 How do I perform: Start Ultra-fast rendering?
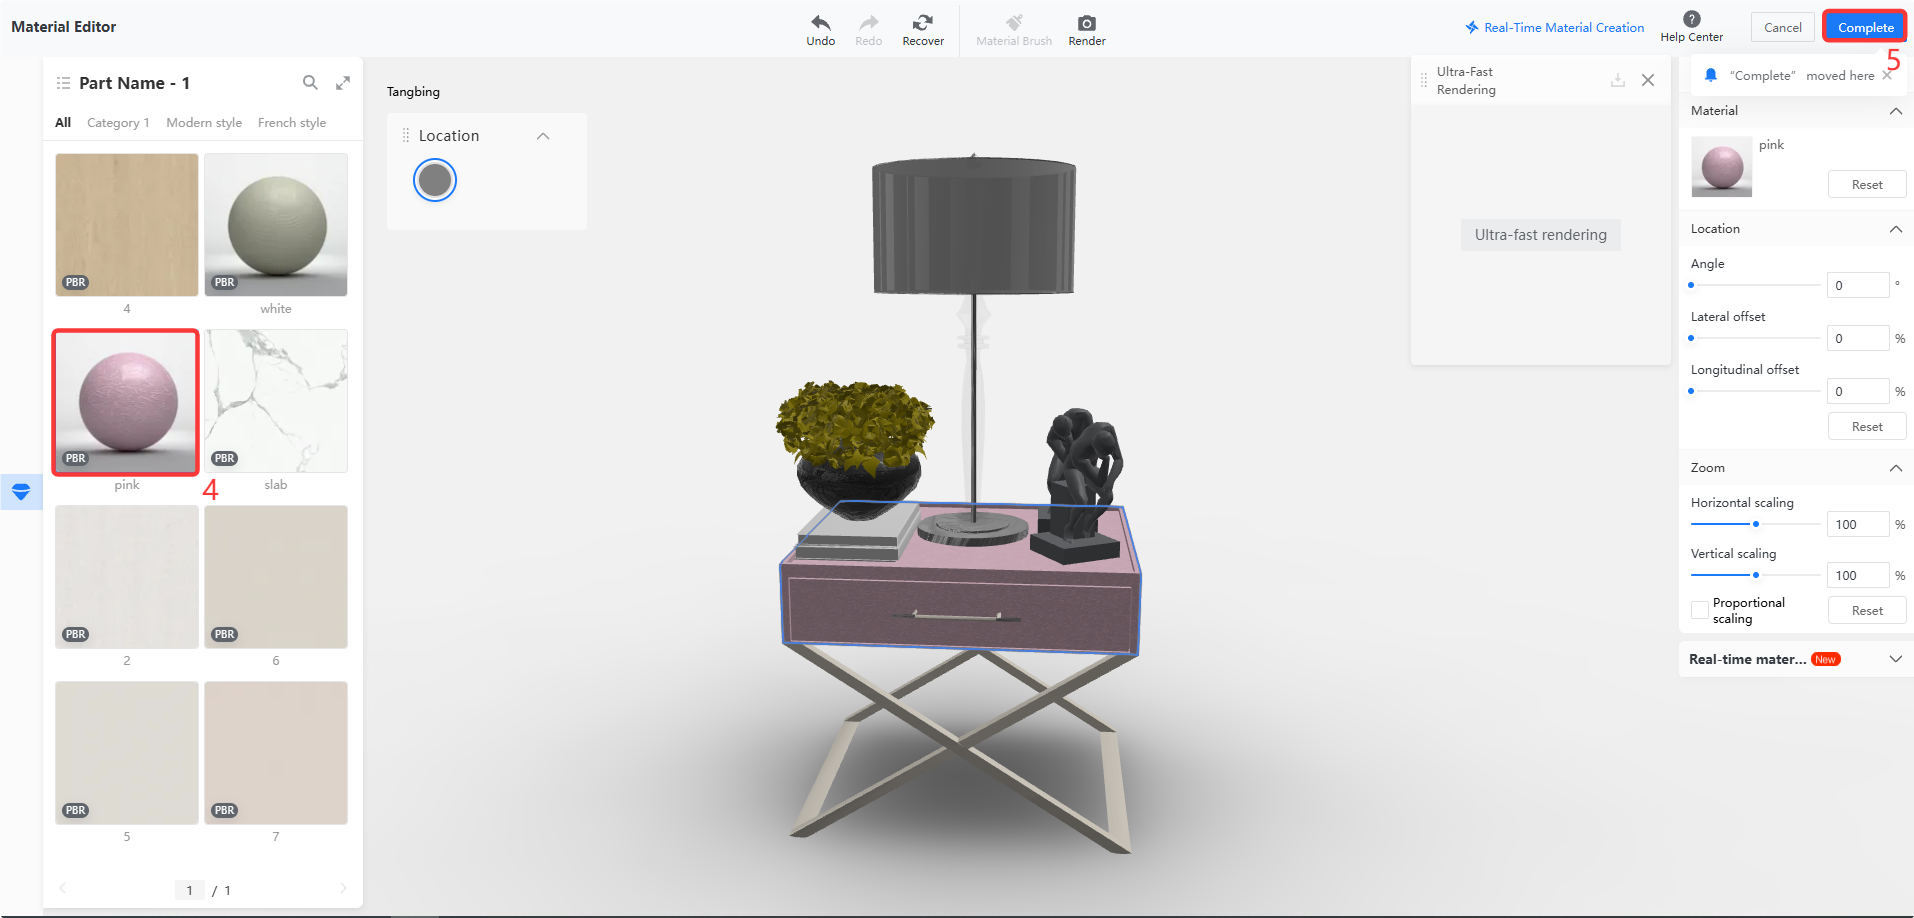point(1540,235)
